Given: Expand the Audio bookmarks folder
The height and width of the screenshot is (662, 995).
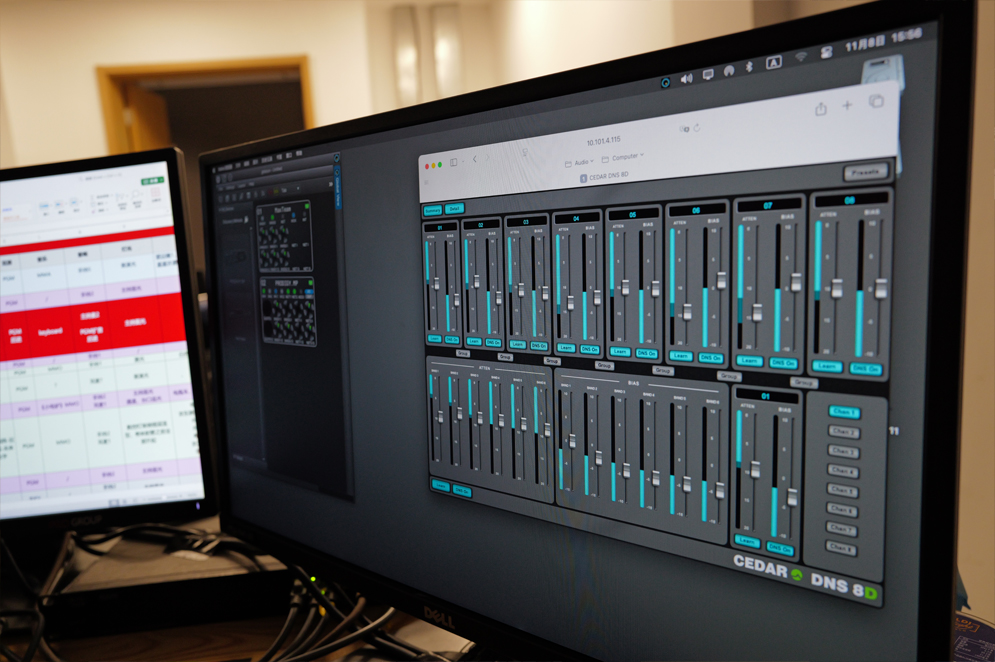Looking at the screenshot, I should (580, 162).
